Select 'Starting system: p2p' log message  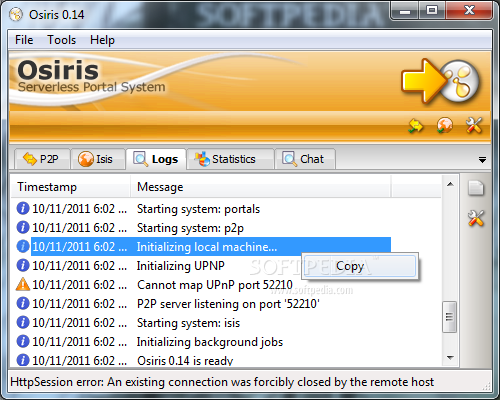(x=190, y=228)
